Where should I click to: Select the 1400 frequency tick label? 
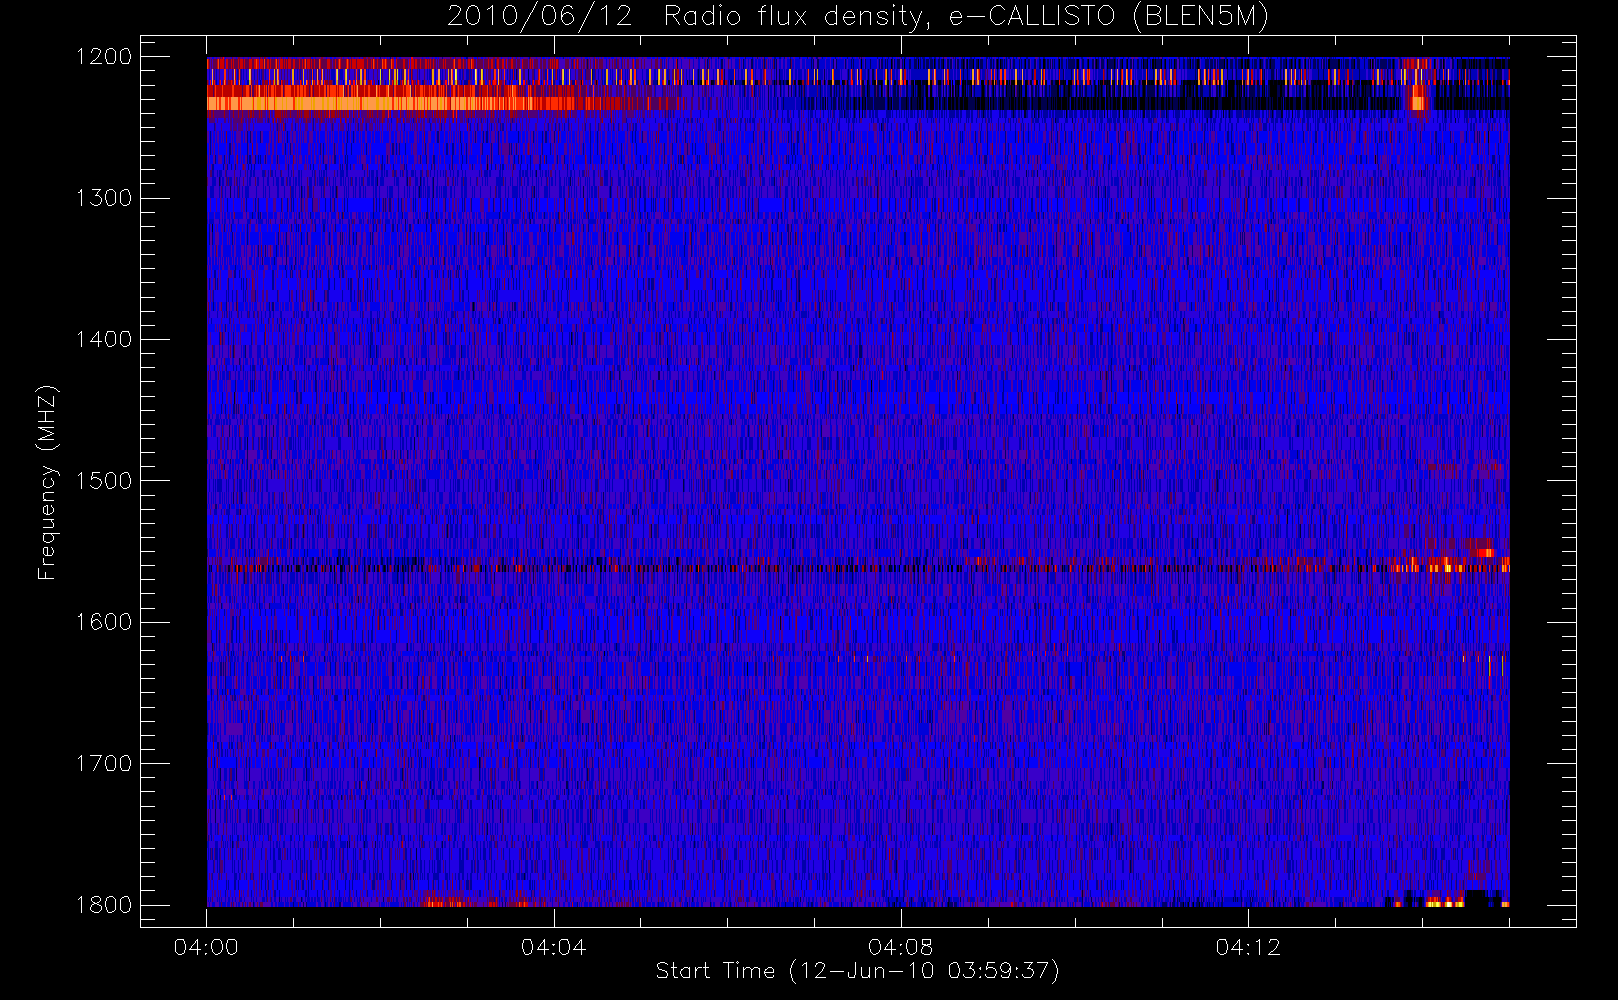pyautogui.click(x=104, y=340)
